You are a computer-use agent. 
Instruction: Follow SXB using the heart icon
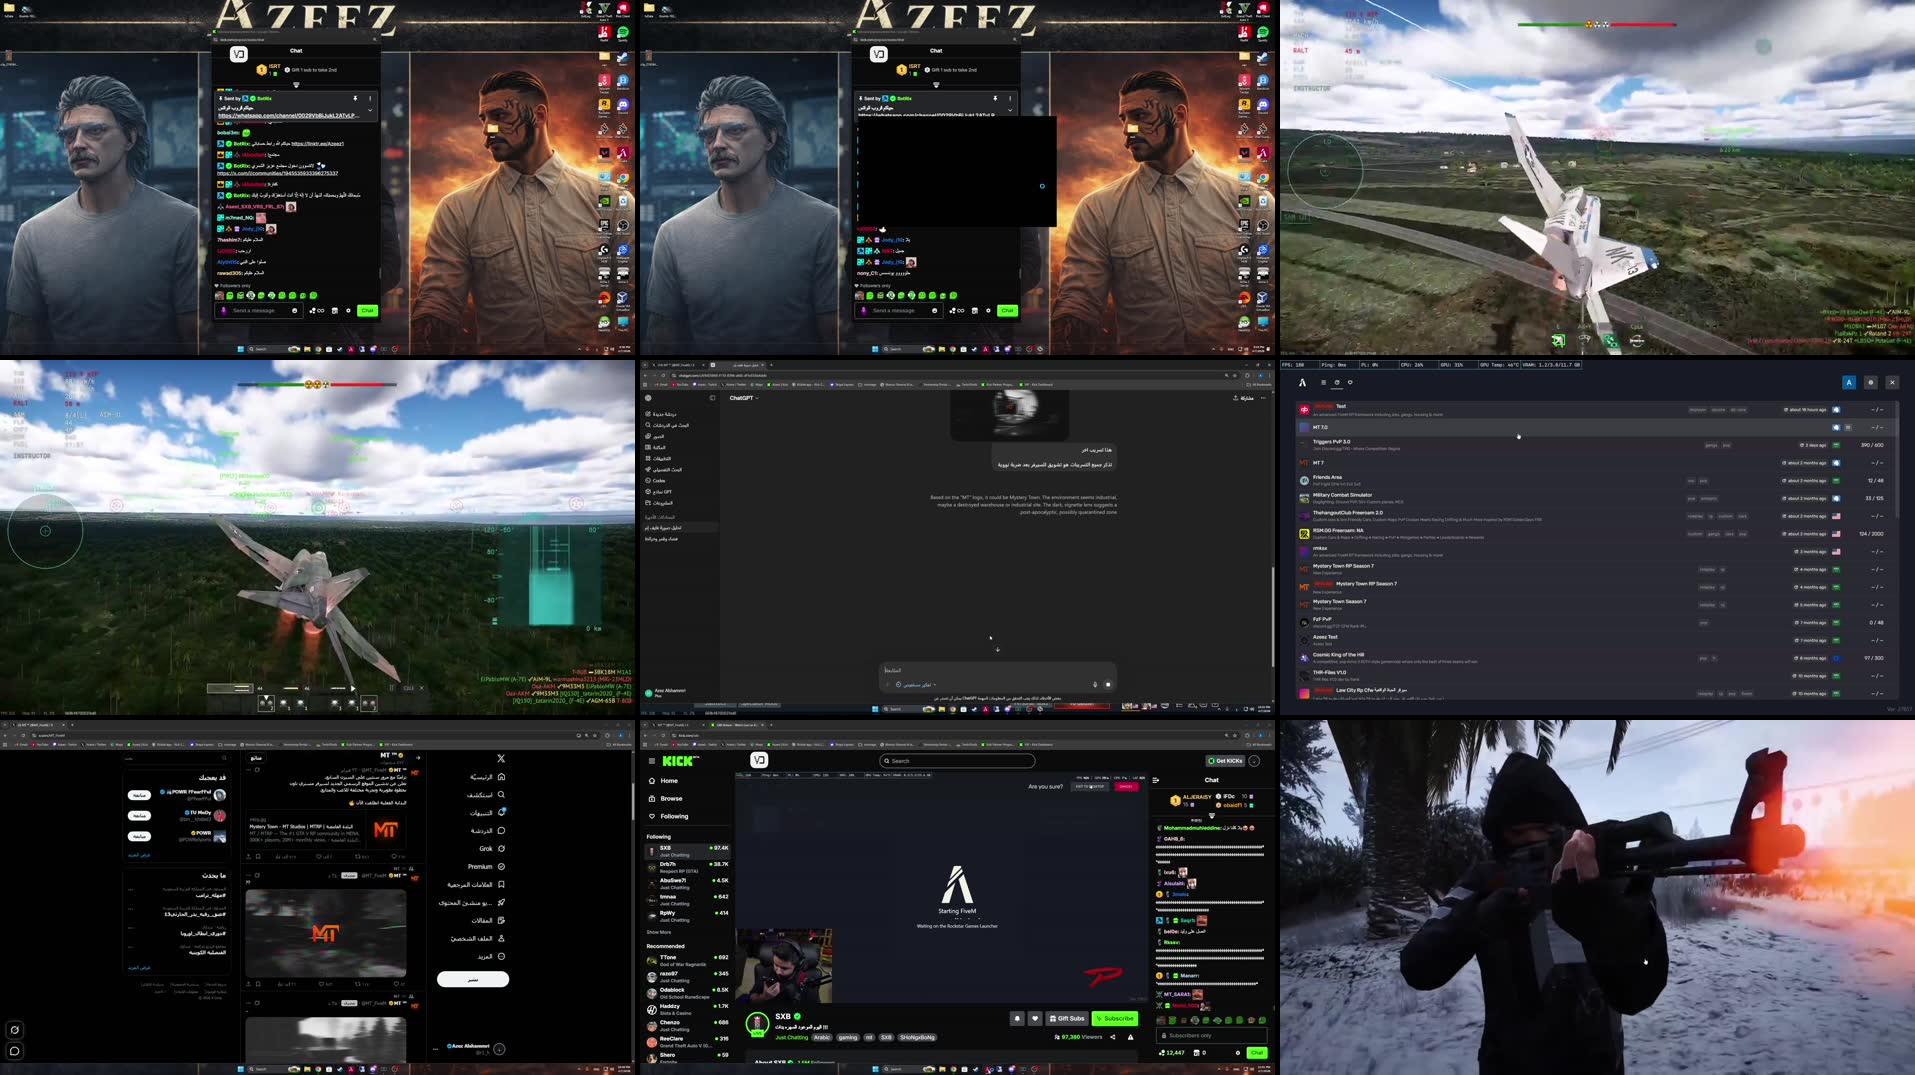point(1035,1018)
